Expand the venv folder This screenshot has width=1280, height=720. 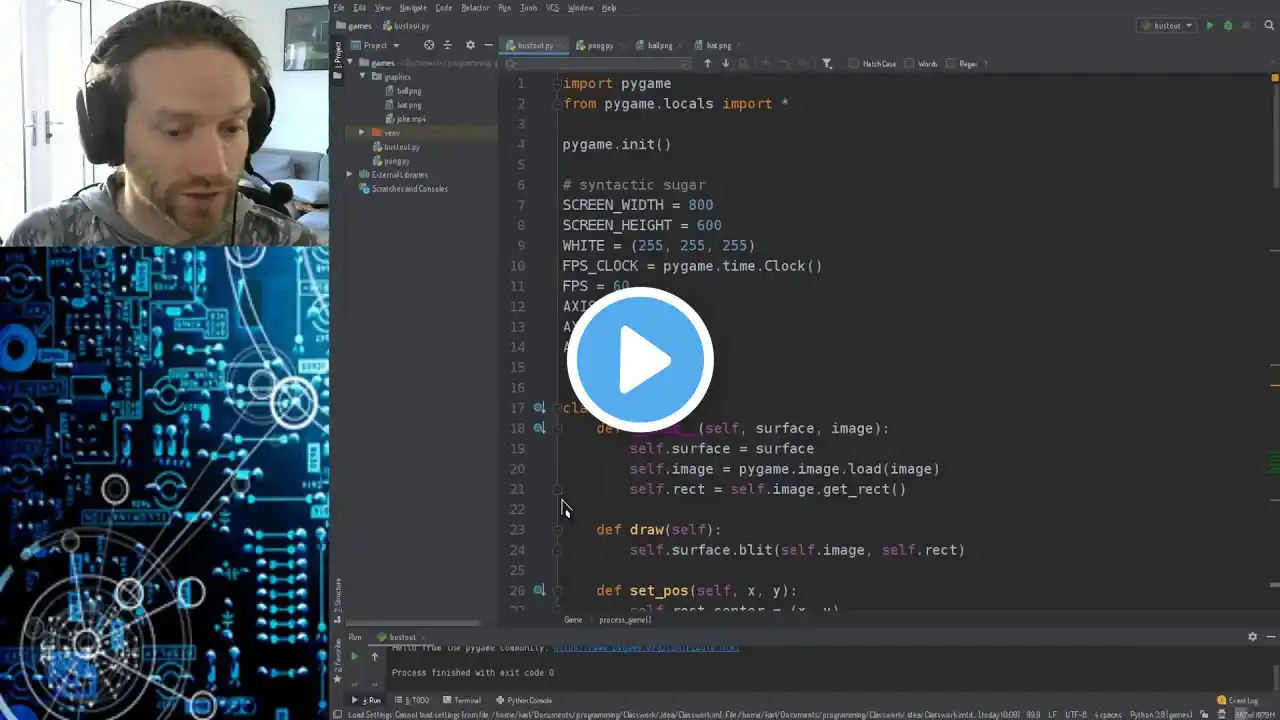pos(363,133)
